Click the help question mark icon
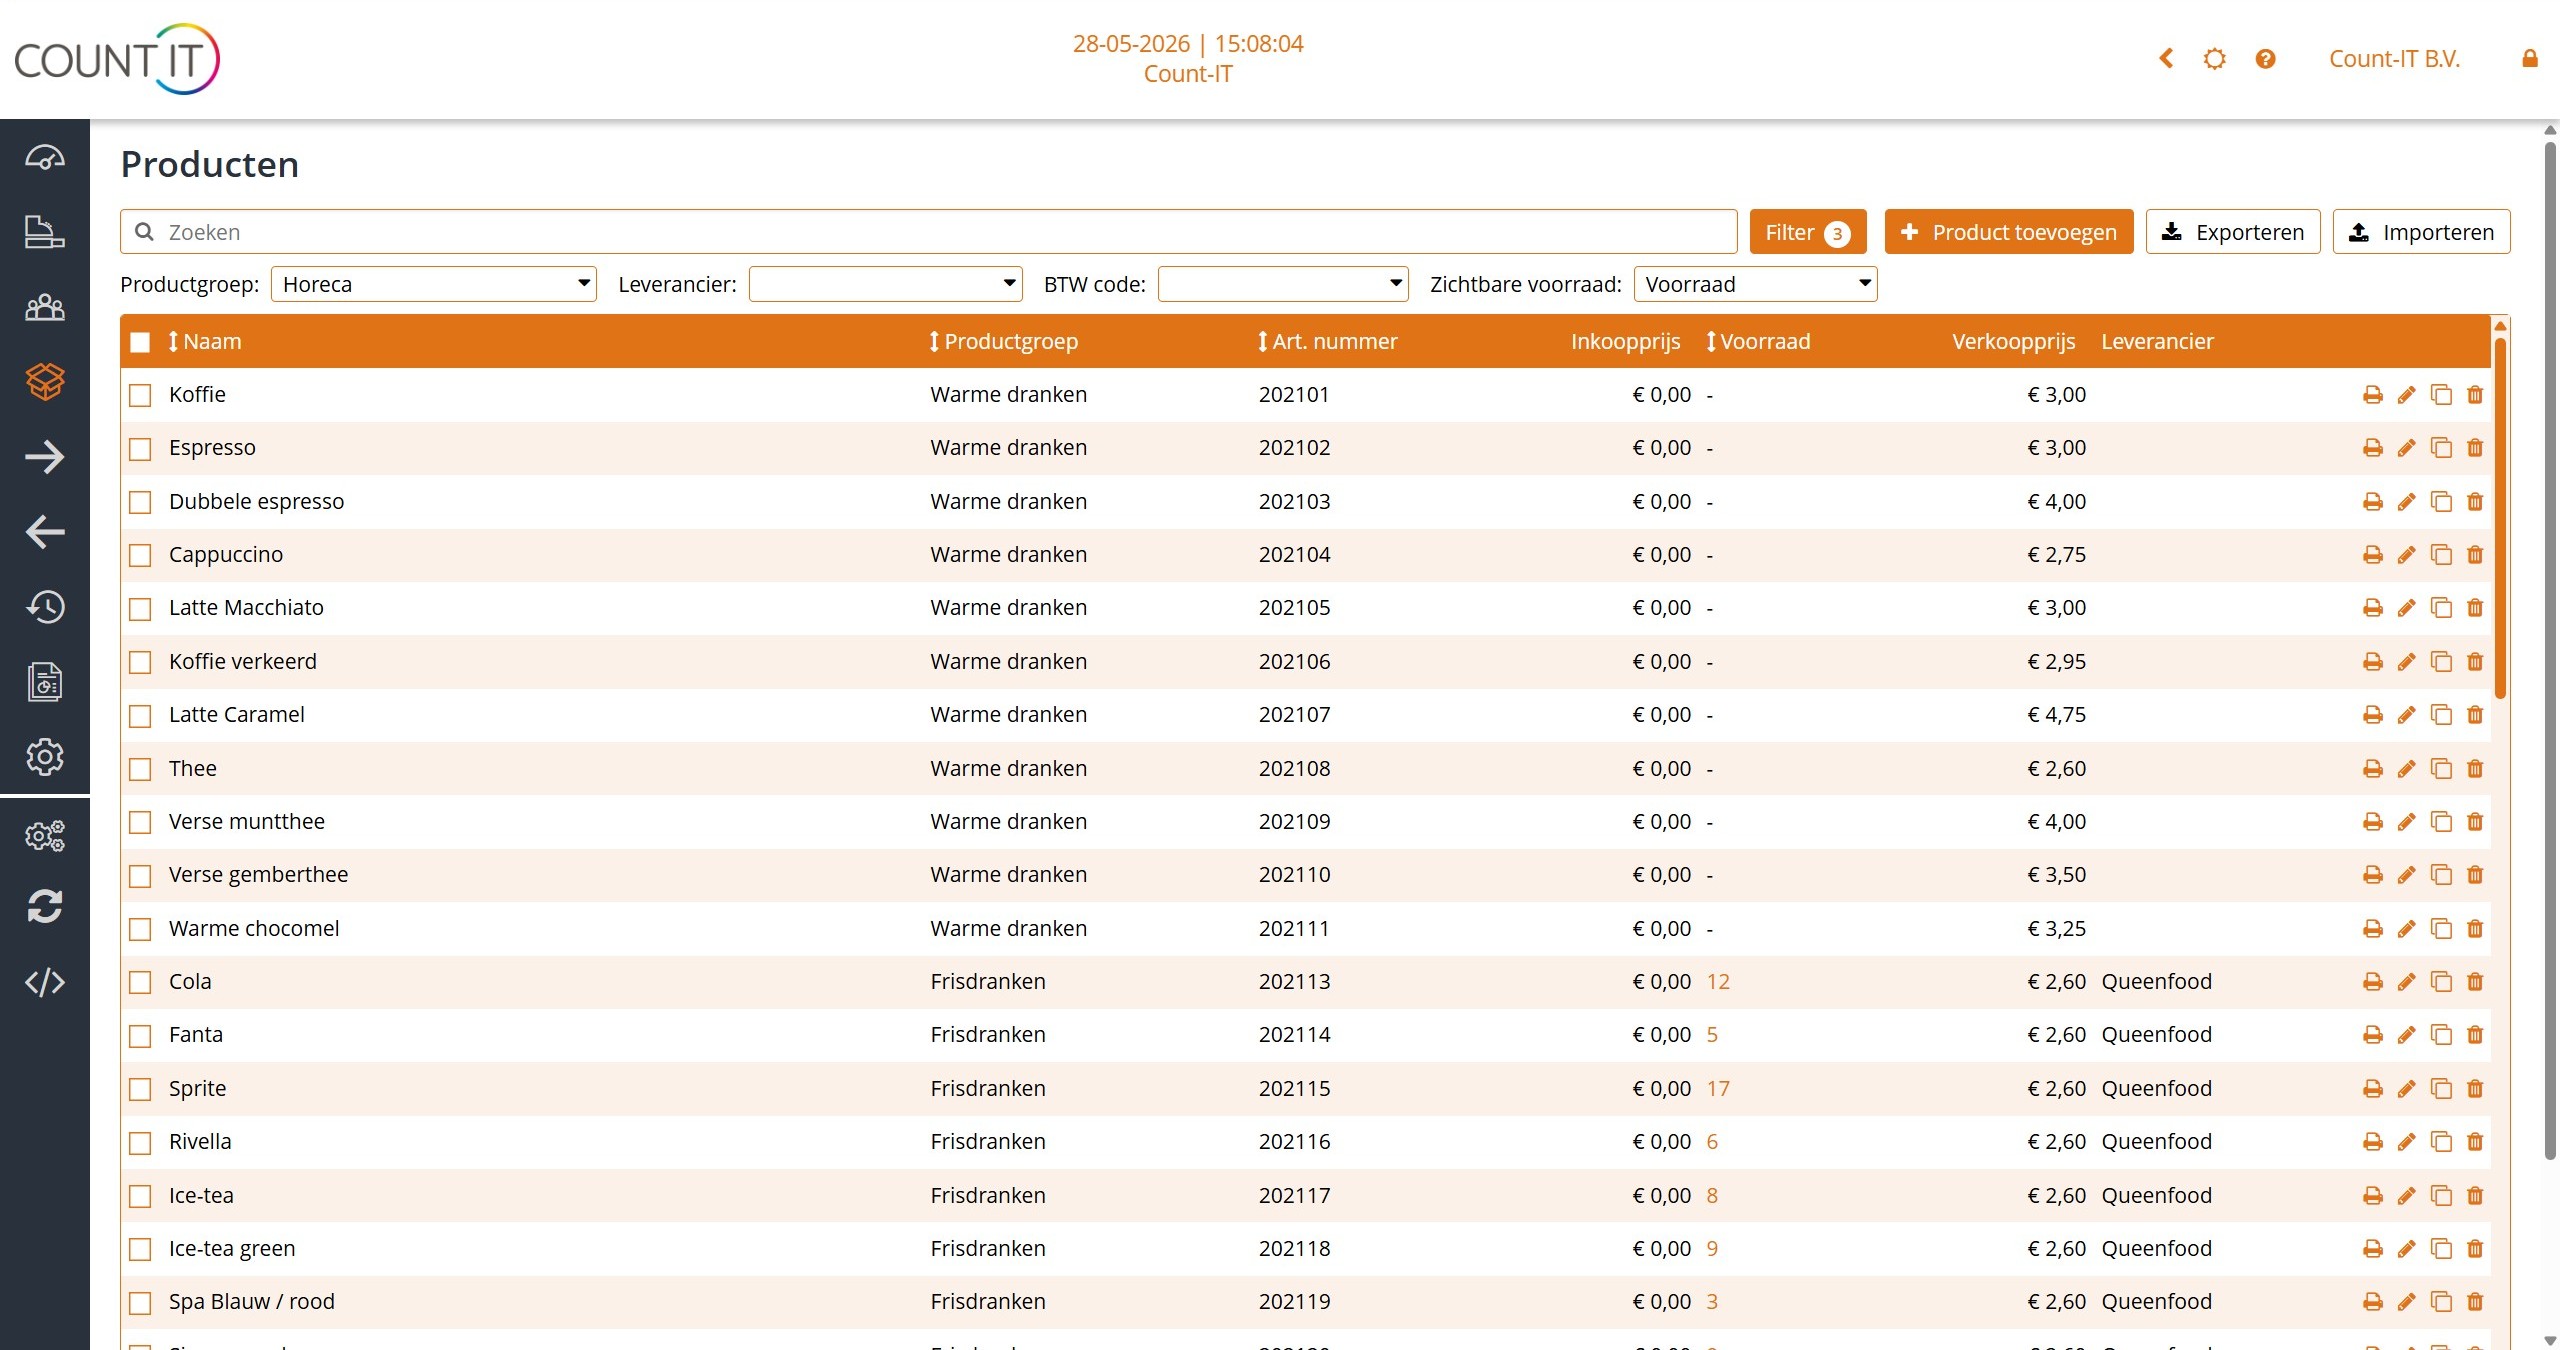Image resolution: width=2560 pixels, height=1350 pixels. coord(2265,59)
